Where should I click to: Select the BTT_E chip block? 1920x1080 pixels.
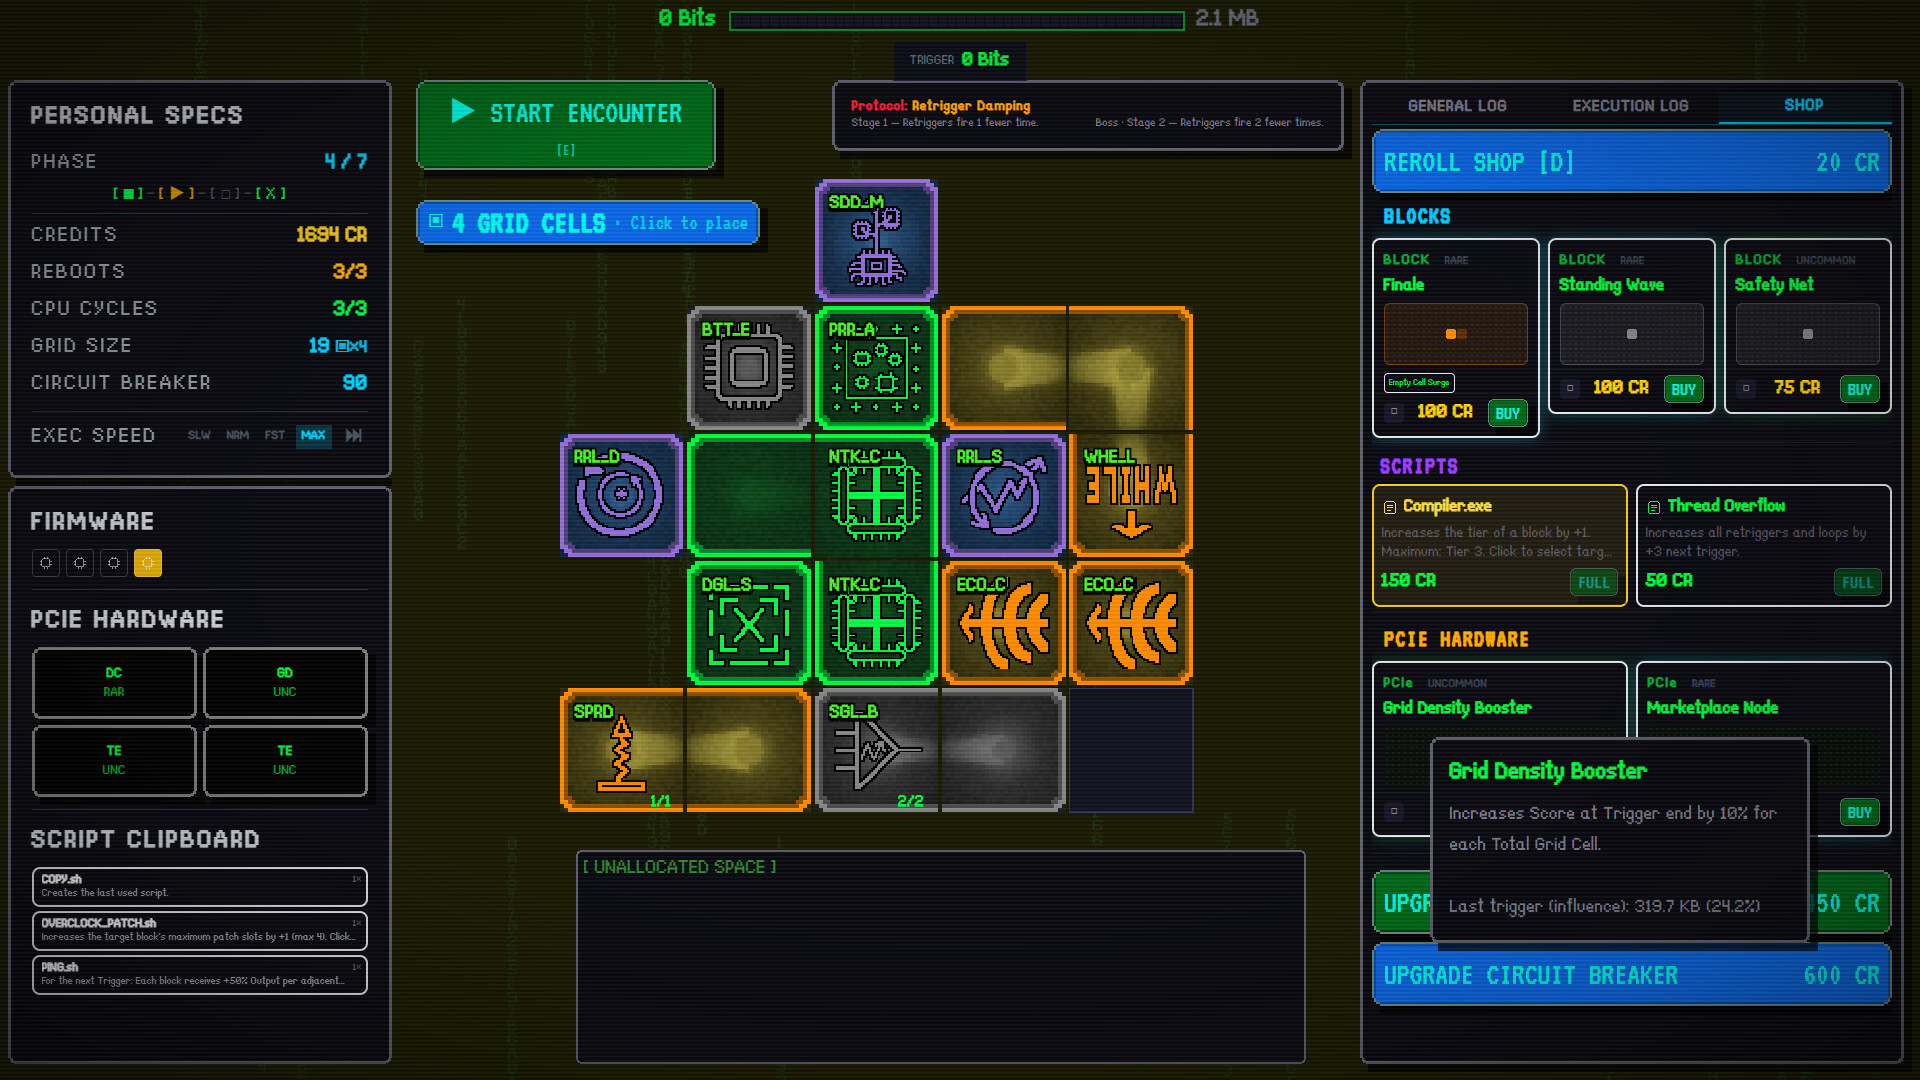tap(749, 368)
